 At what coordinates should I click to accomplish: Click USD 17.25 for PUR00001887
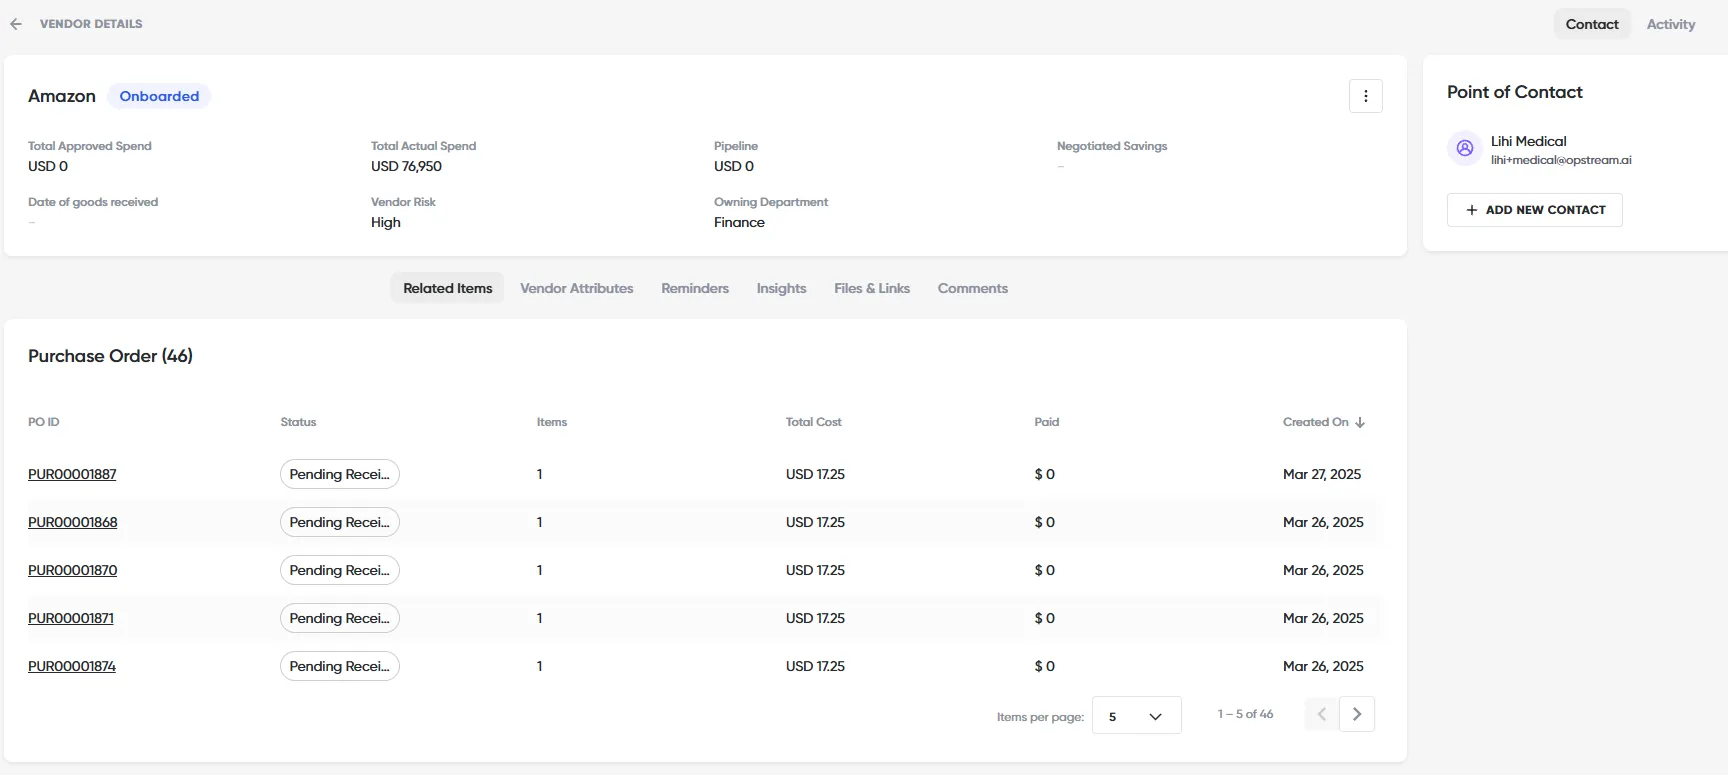click(x=815, y=474)
